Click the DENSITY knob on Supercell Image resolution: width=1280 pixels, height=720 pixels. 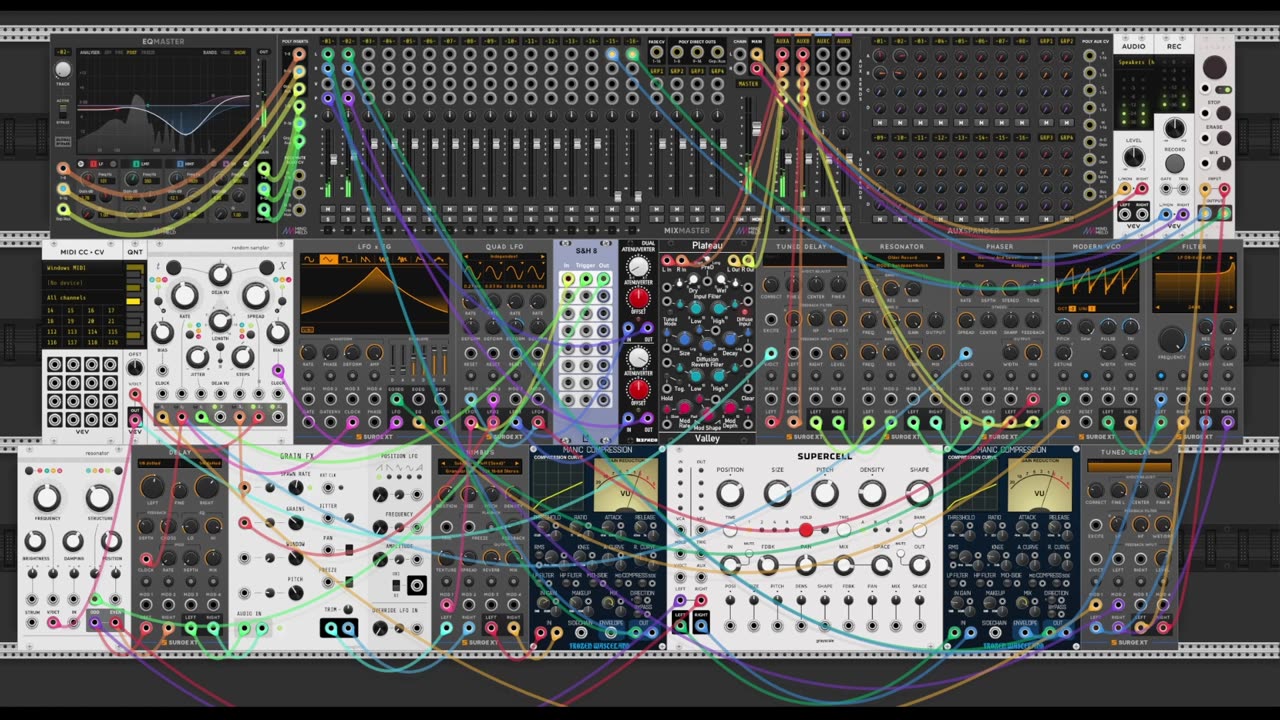872,492
